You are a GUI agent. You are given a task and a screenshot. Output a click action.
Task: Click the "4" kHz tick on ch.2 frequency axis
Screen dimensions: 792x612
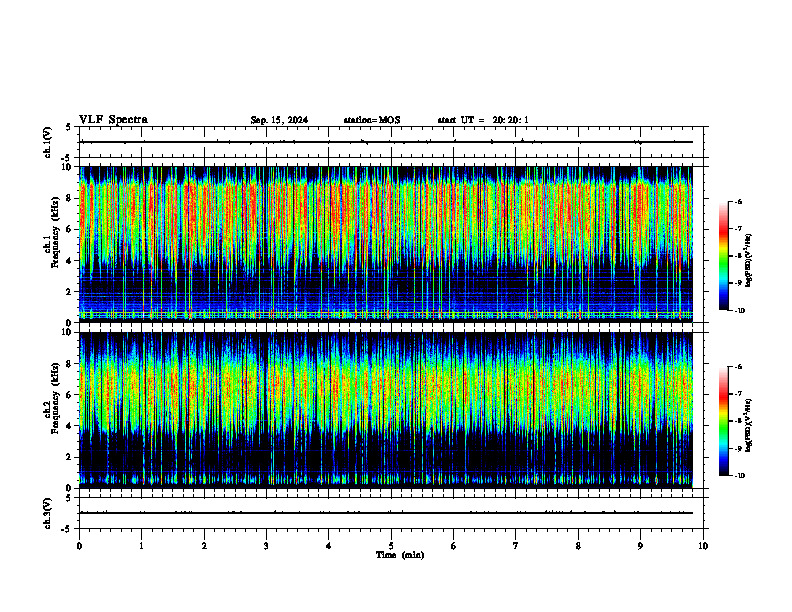click(69, 426)
